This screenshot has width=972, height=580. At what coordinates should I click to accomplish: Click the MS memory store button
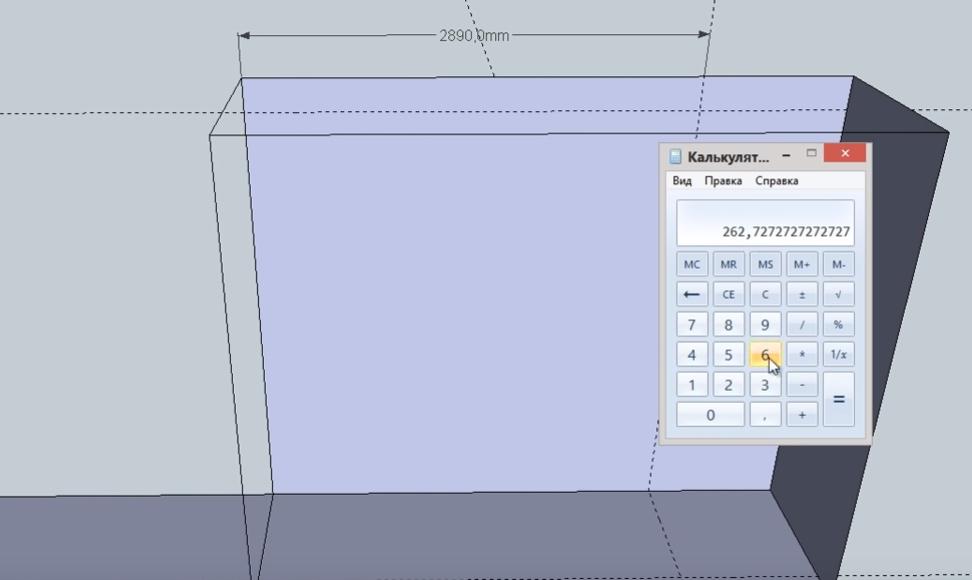tap(765, 264)
